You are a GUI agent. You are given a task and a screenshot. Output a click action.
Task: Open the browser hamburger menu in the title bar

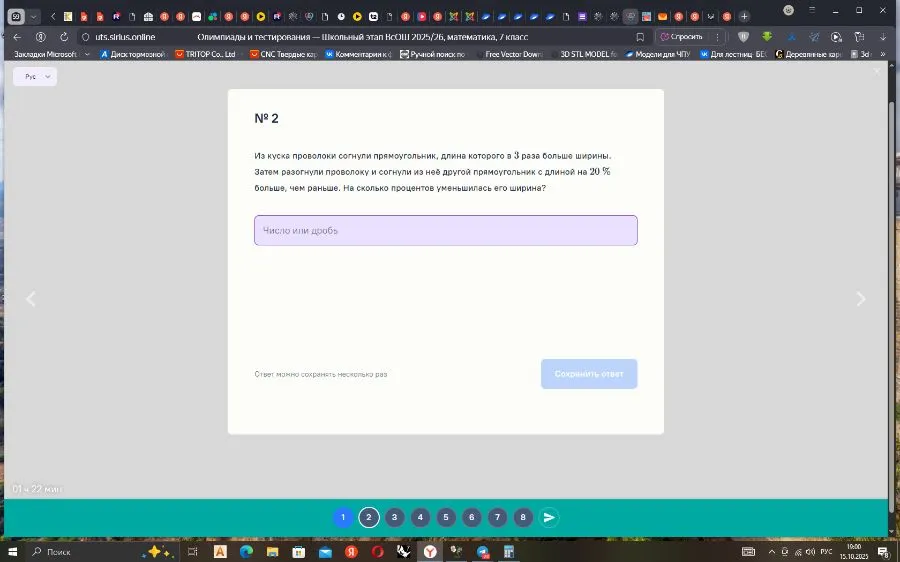812,10
